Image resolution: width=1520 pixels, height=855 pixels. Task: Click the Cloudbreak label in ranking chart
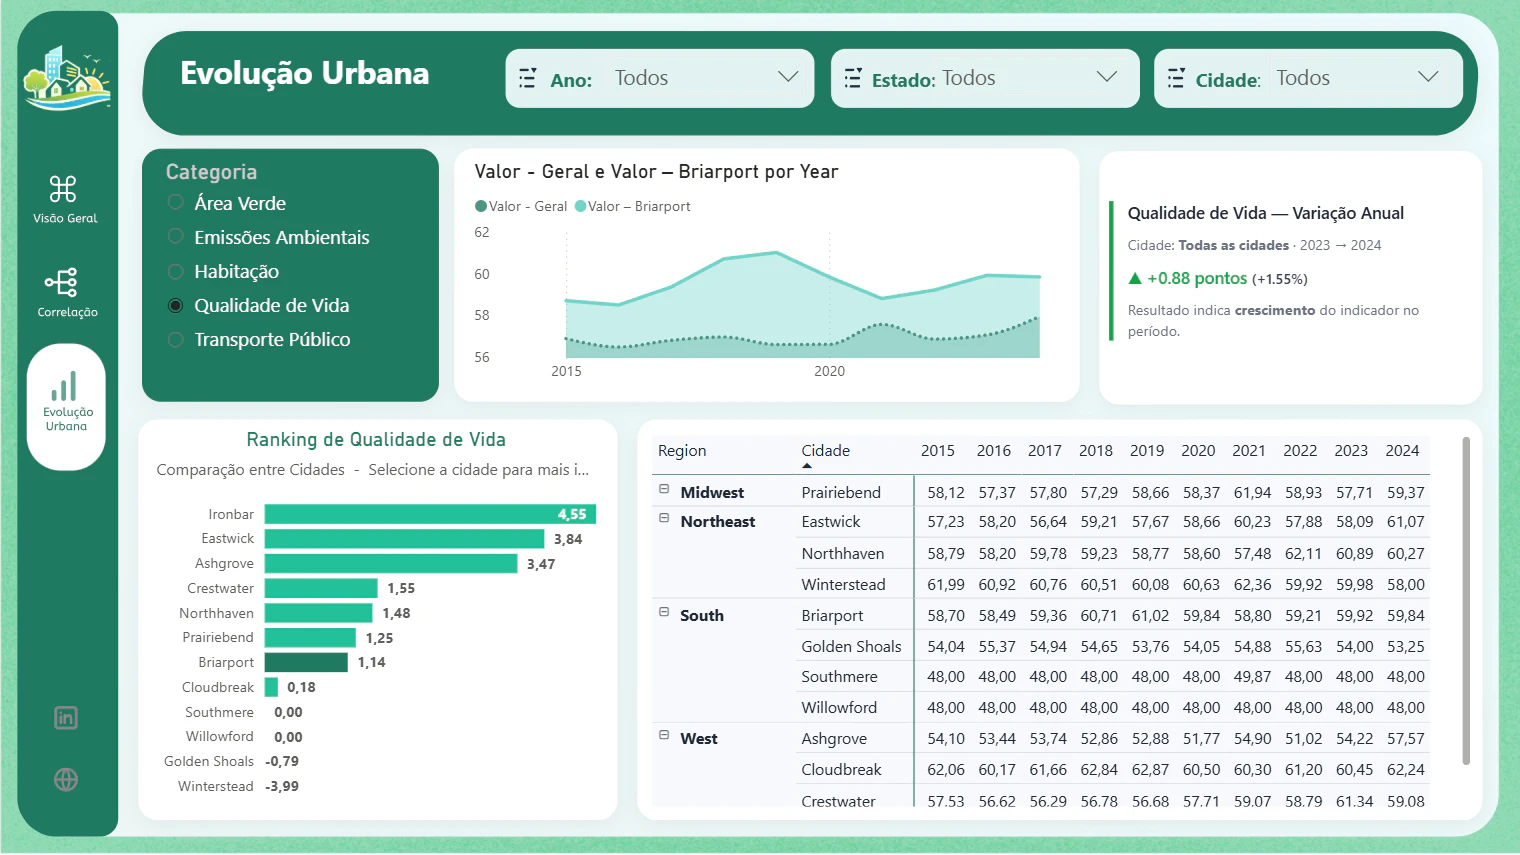pyautogui.click(x=218, y=688)
